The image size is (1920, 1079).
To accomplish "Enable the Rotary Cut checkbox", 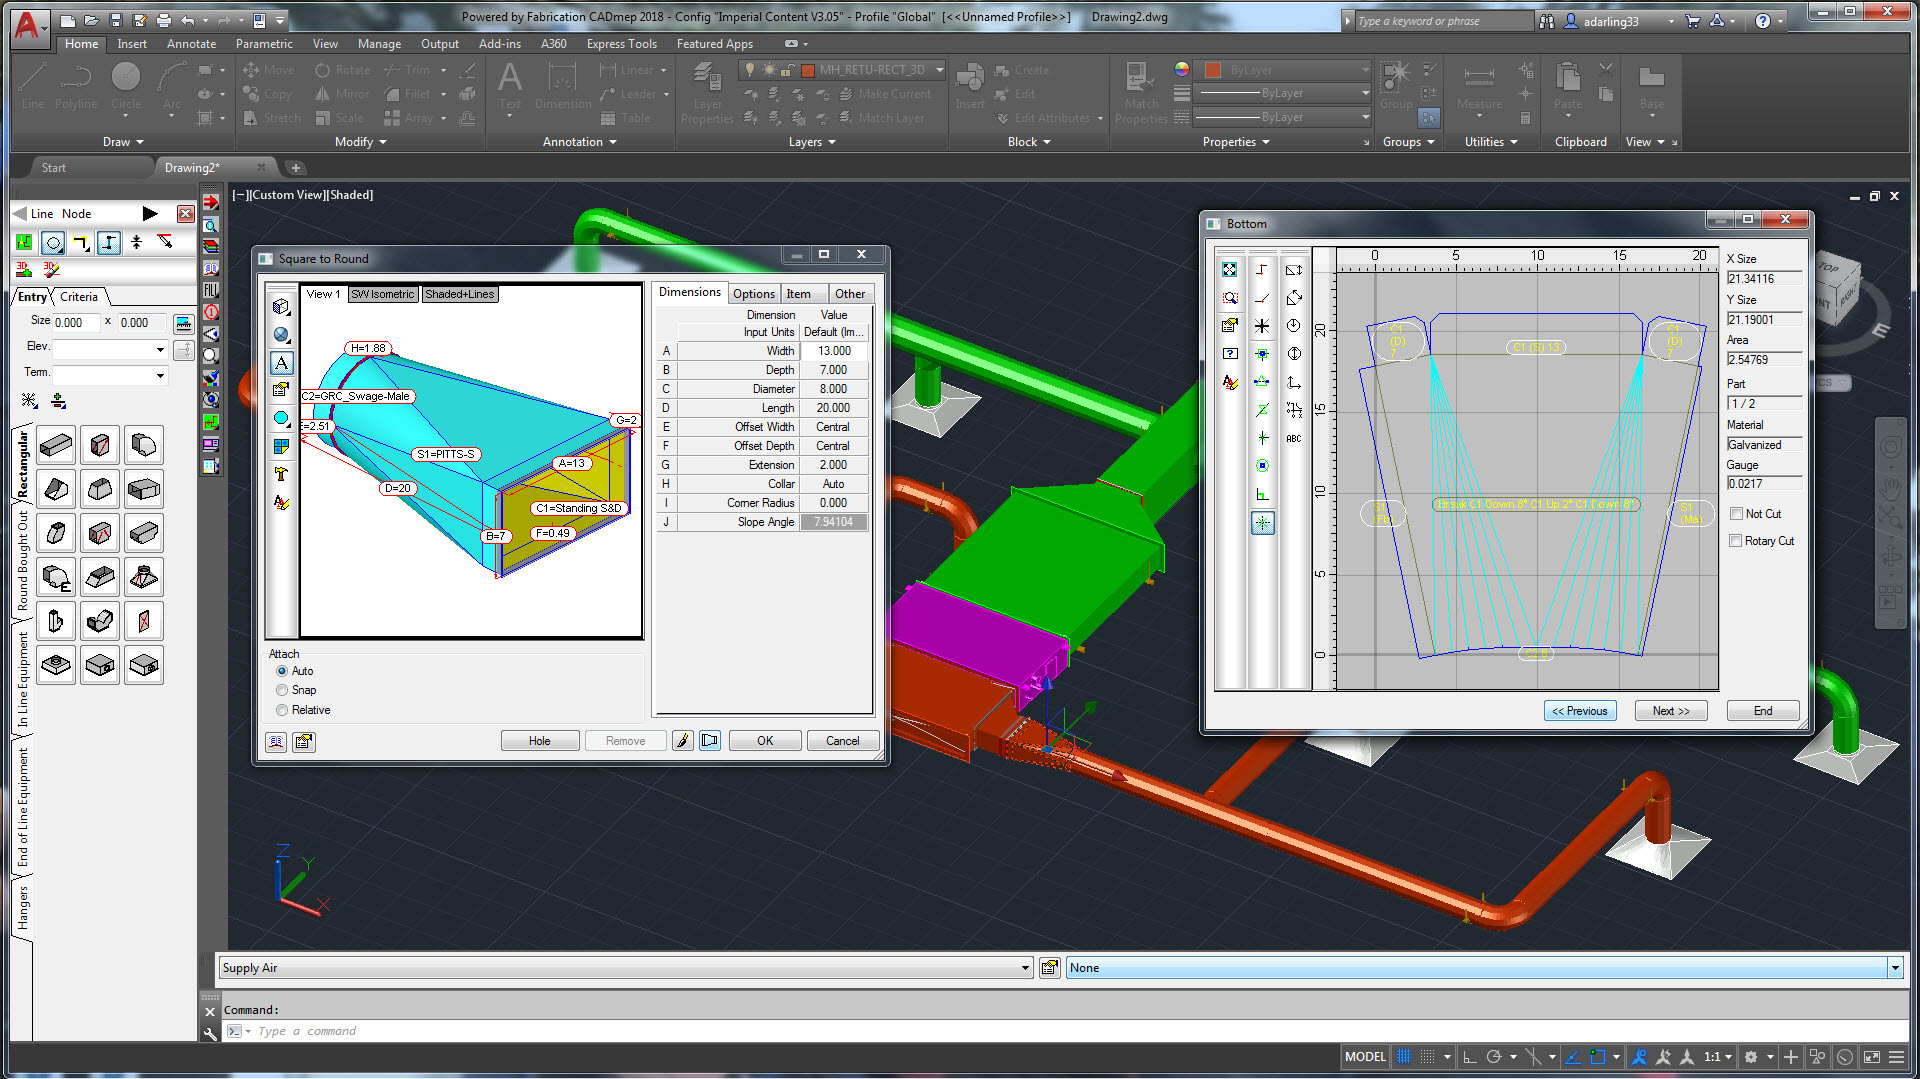I will (x=1737, y=540).
